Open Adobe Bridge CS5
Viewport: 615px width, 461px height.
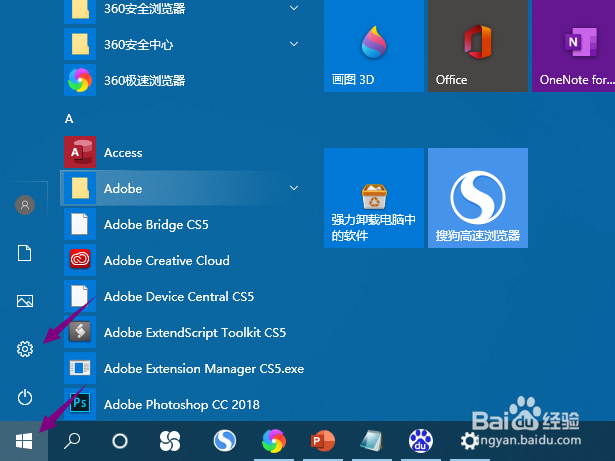coord(182,224)
